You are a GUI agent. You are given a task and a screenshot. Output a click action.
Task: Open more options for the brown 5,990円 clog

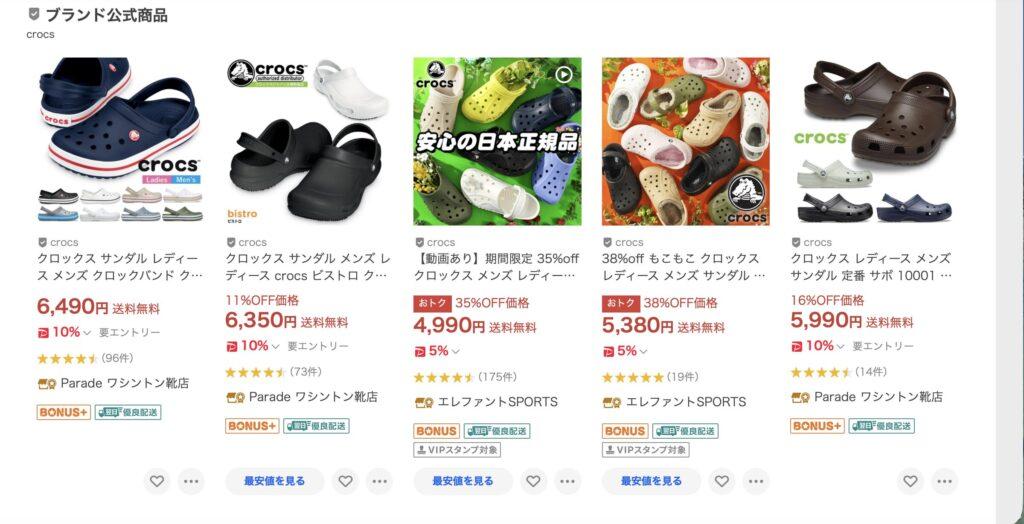click(944, 482)
